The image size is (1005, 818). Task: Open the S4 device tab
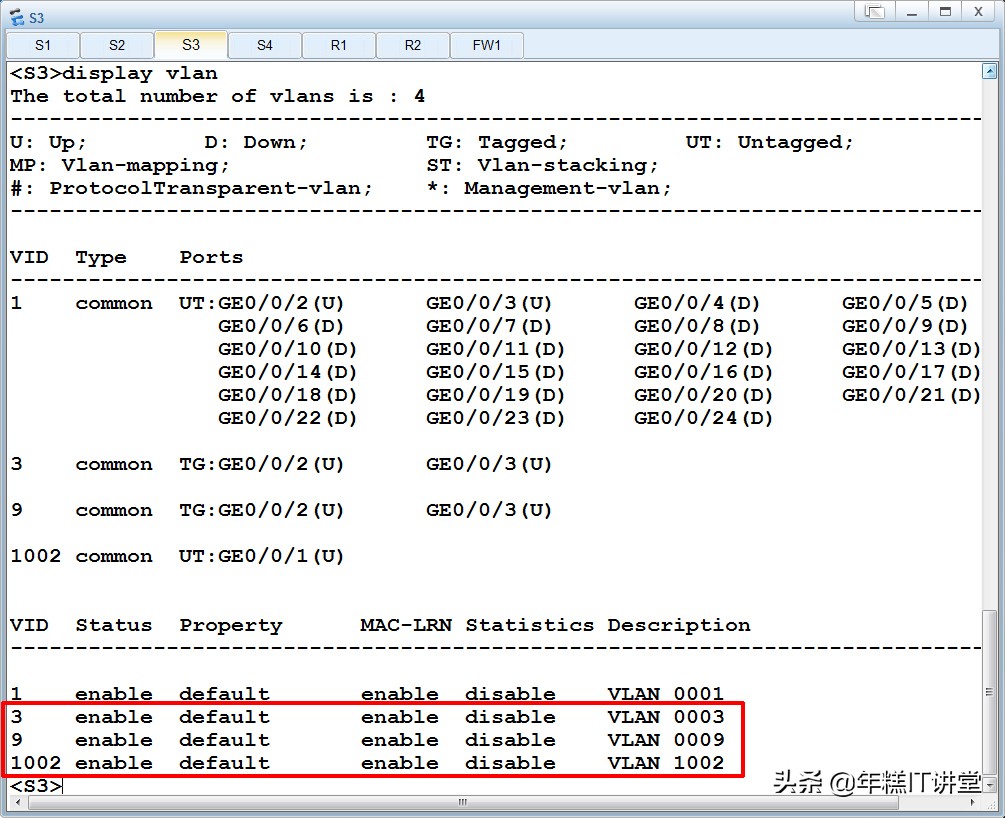click(x=265, y=46)
